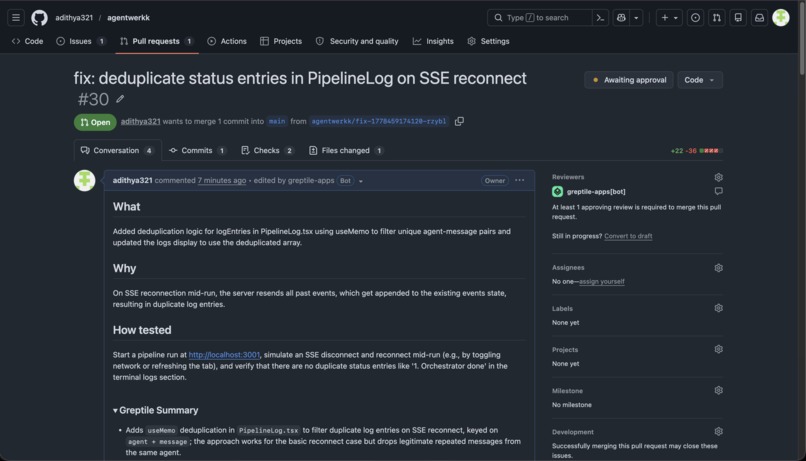The image size is (806, 461).
Task: Open adithya321 name in comment header
Action: pyautogui.click(x=133, y=180)
